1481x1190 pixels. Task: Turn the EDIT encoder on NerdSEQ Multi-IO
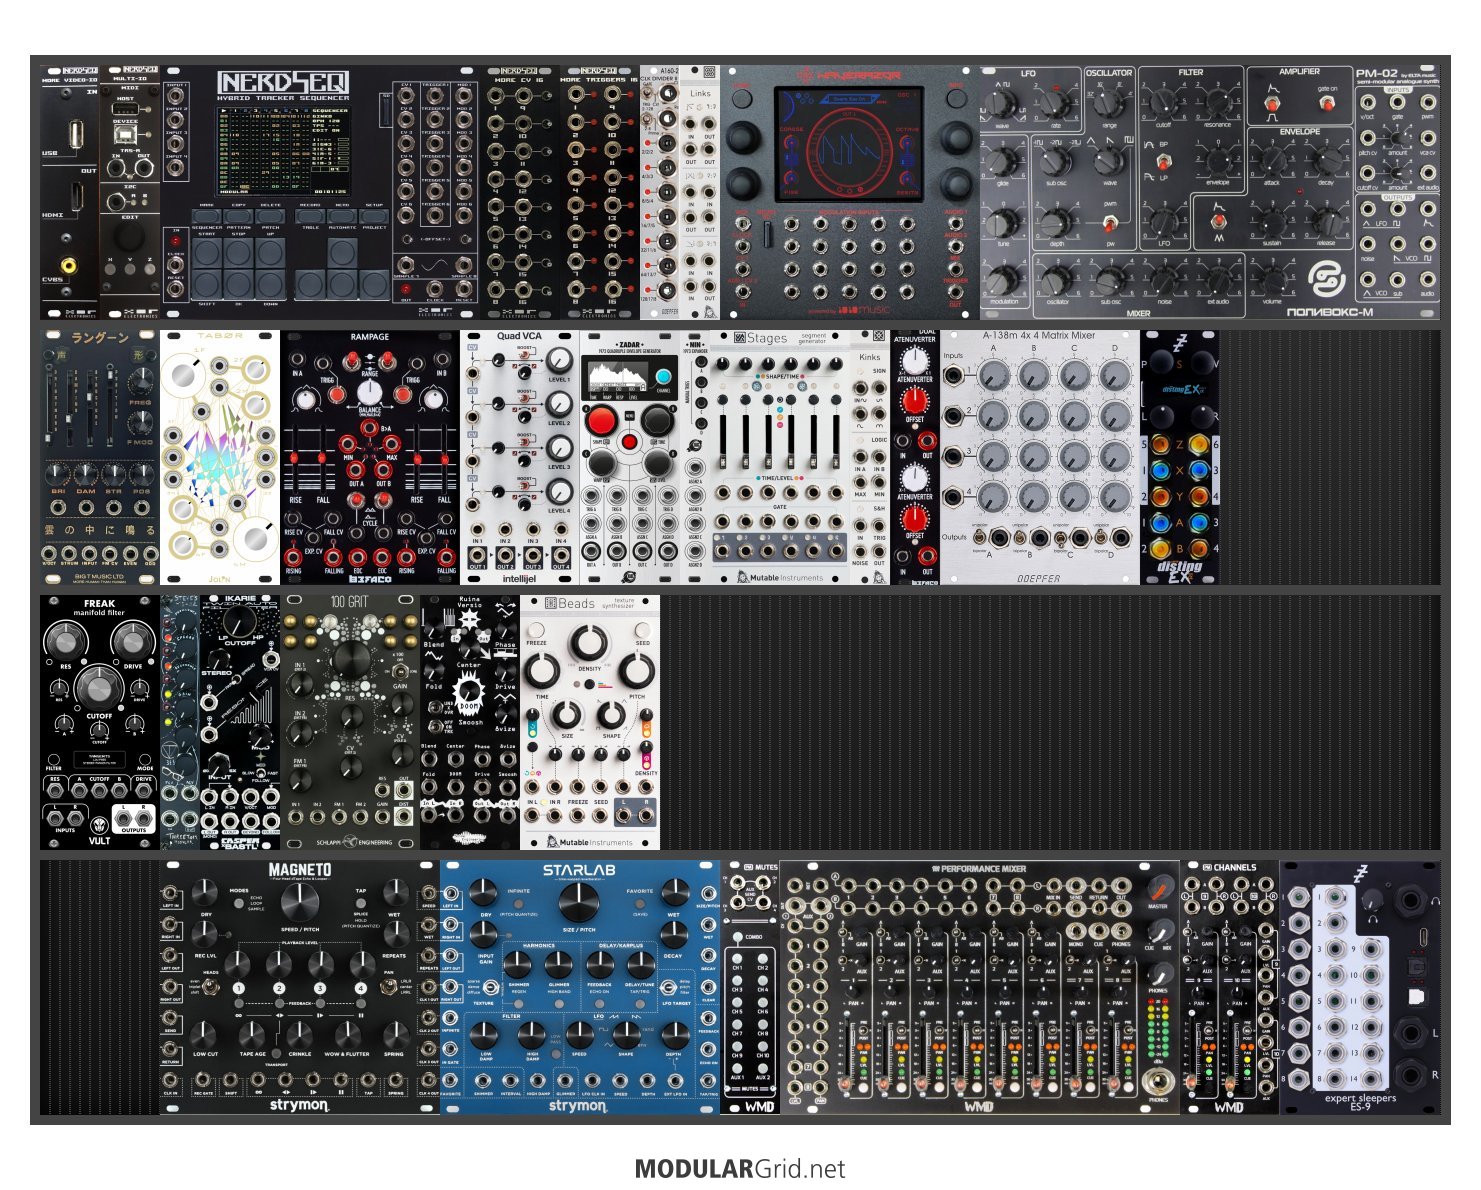[129, 238]
